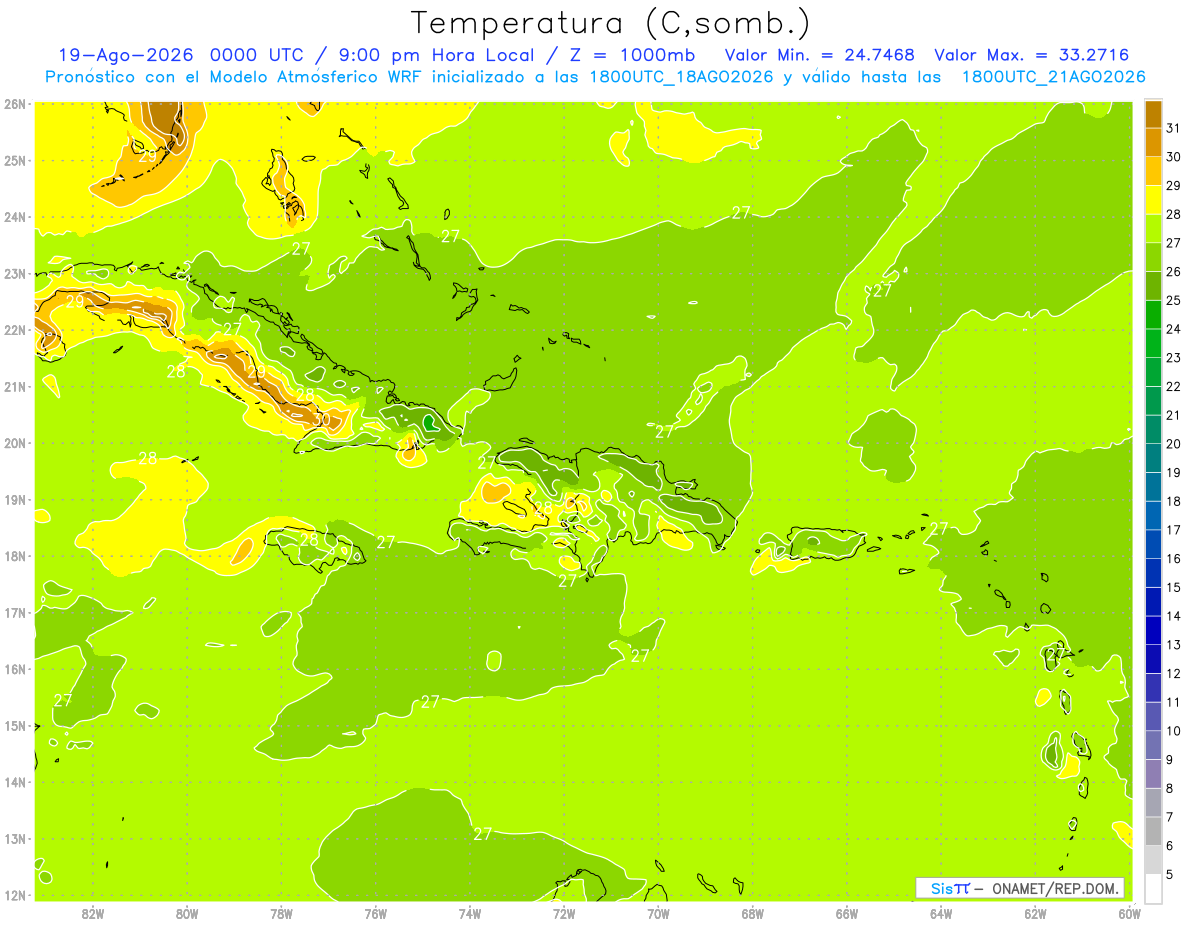Pick the purple swatch between 9 and 10
1200x927 pixels.
point(1154,745)
